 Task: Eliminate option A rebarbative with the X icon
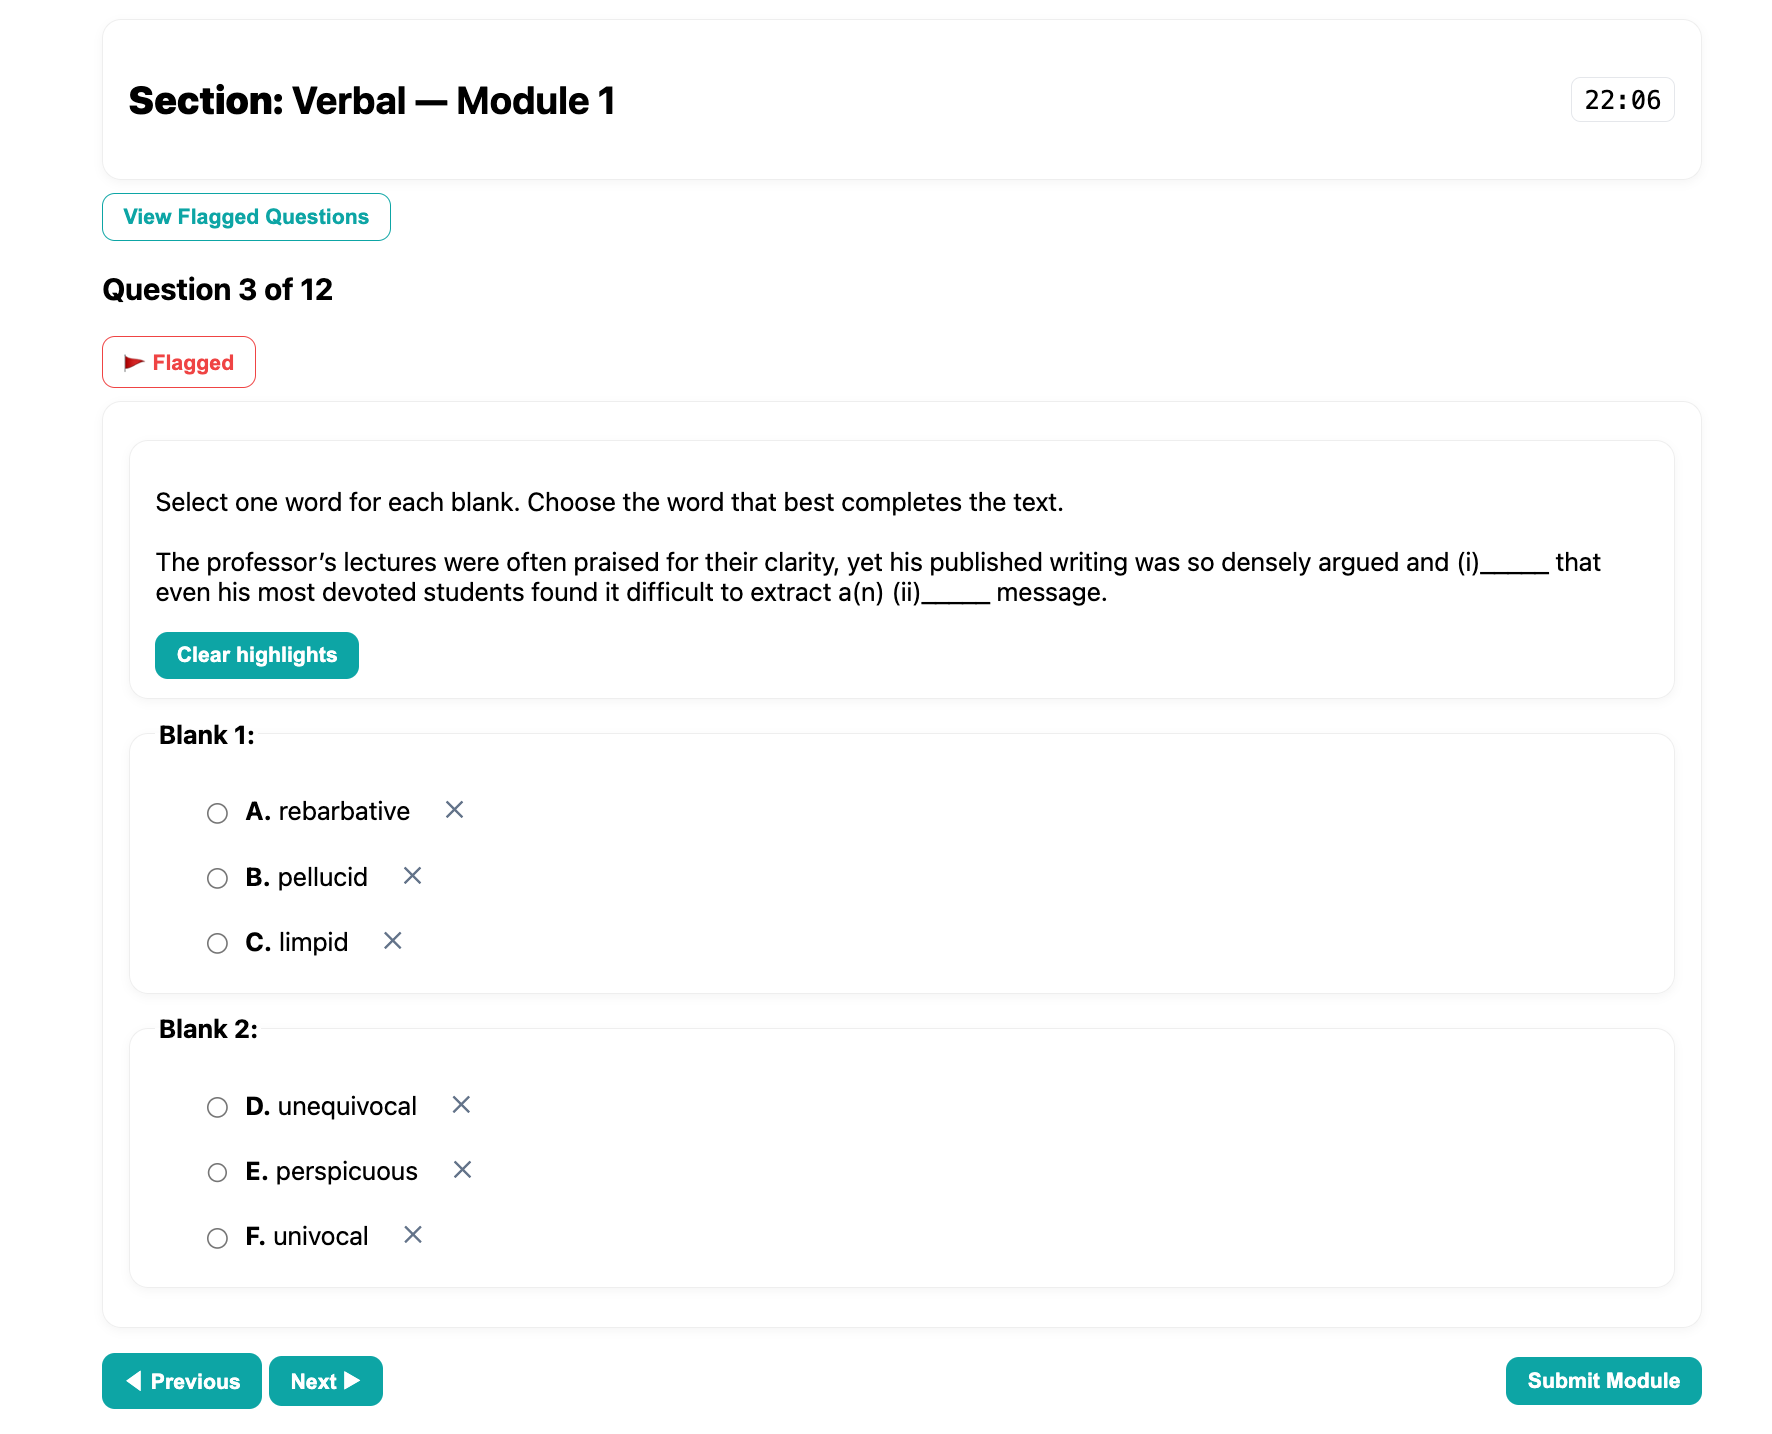453,811
